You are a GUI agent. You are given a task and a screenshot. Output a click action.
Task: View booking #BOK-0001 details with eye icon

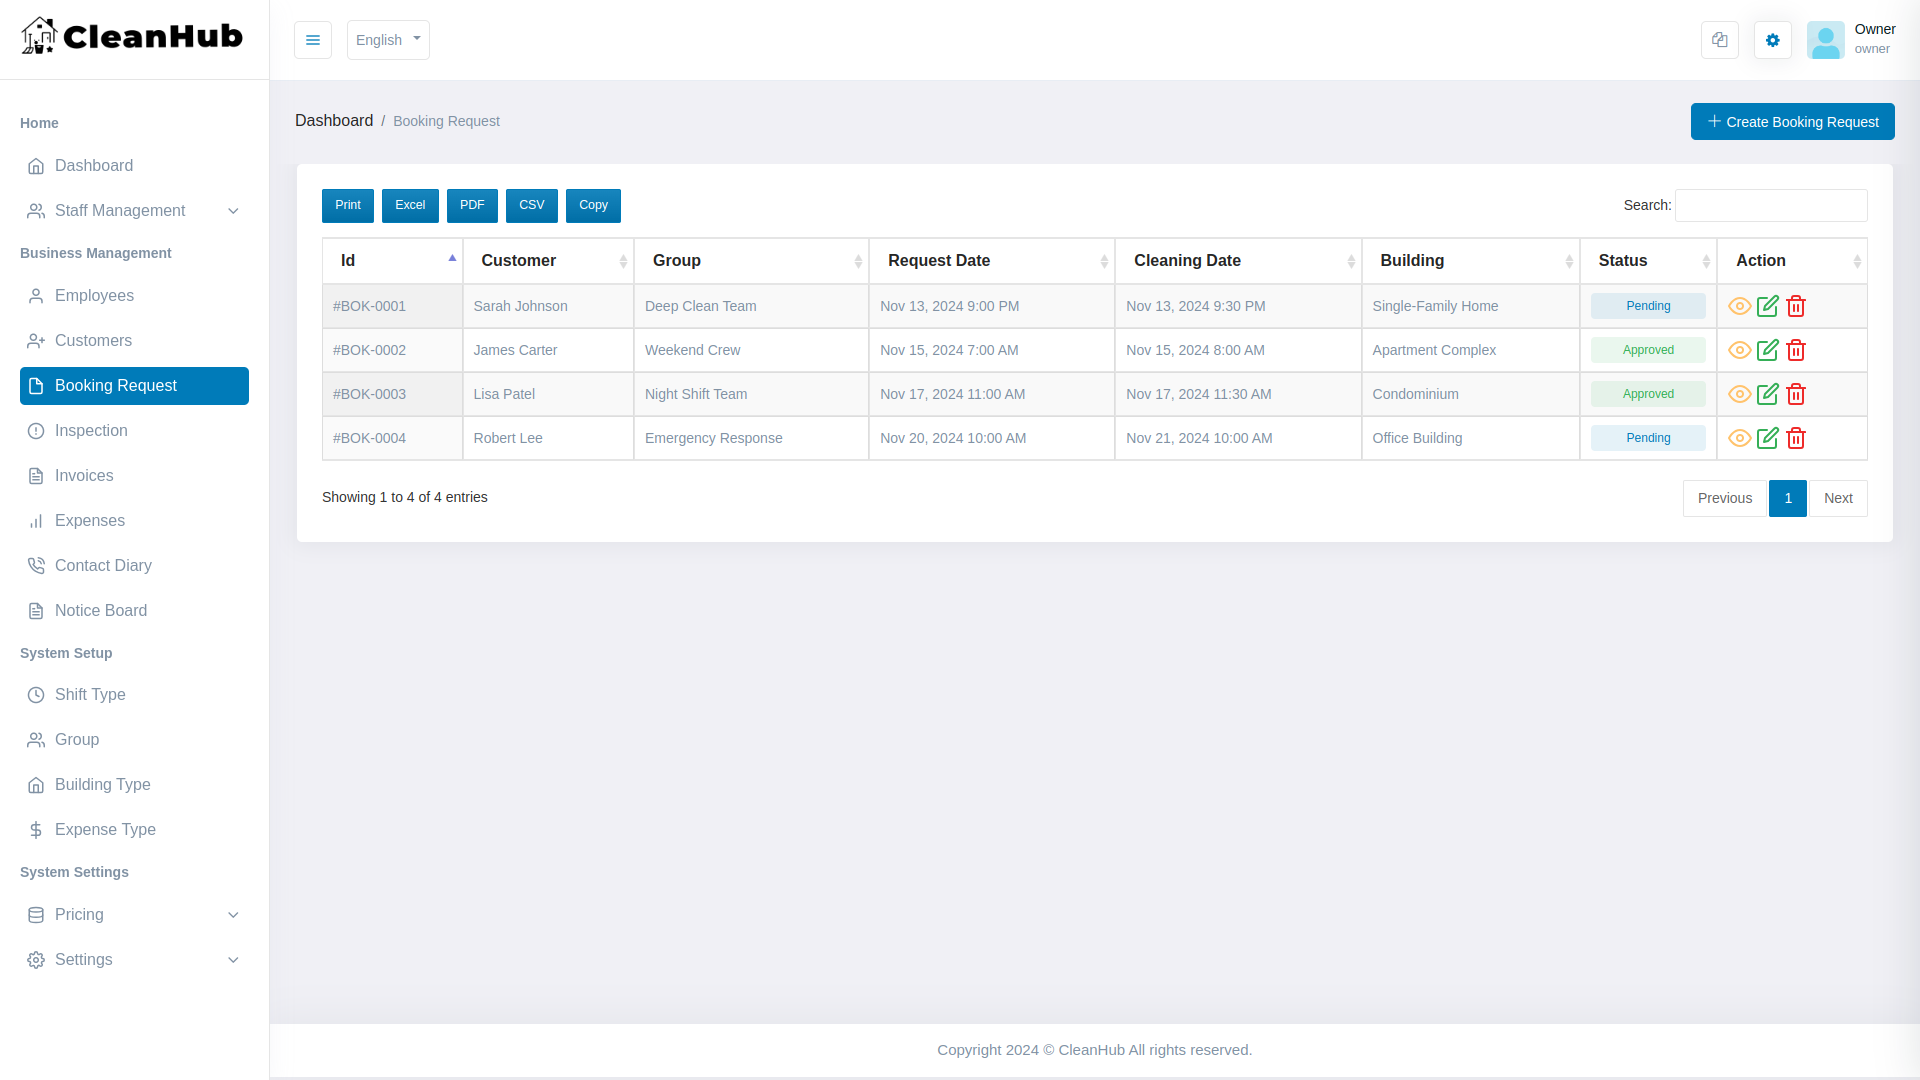coord(1740,306)
